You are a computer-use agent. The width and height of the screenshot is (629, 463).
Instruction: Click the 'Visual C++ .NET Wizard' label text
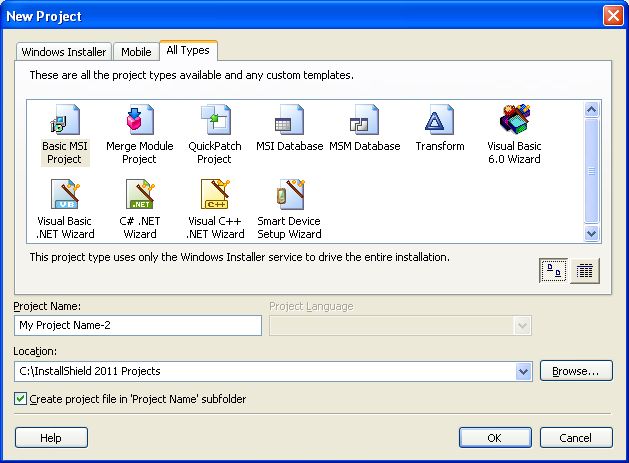[215, 227]
